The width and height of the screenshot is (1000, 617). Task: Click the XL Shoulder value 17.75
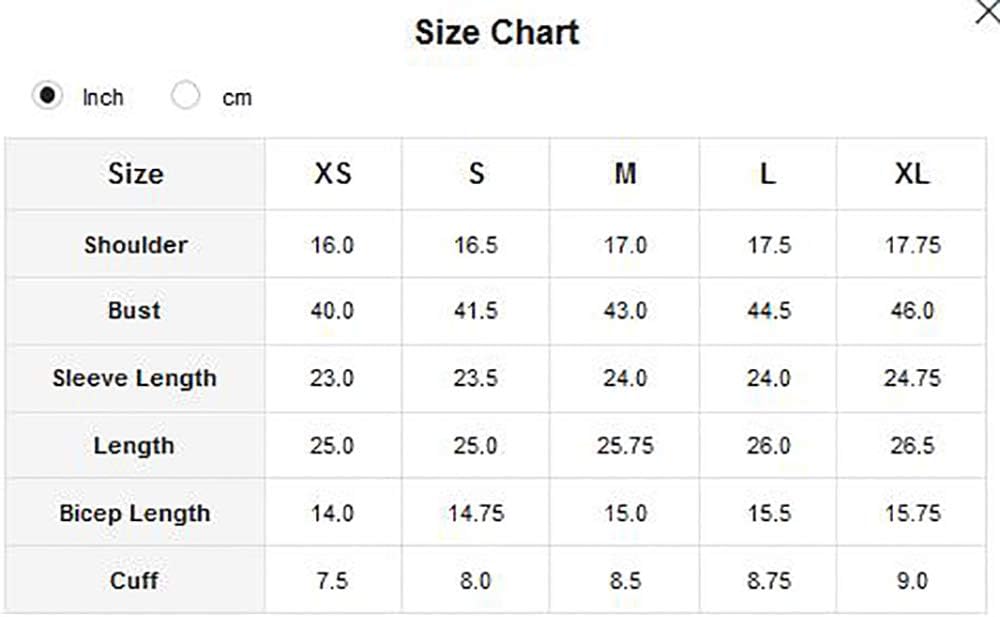pyautogui.click(x=913, y=245)
